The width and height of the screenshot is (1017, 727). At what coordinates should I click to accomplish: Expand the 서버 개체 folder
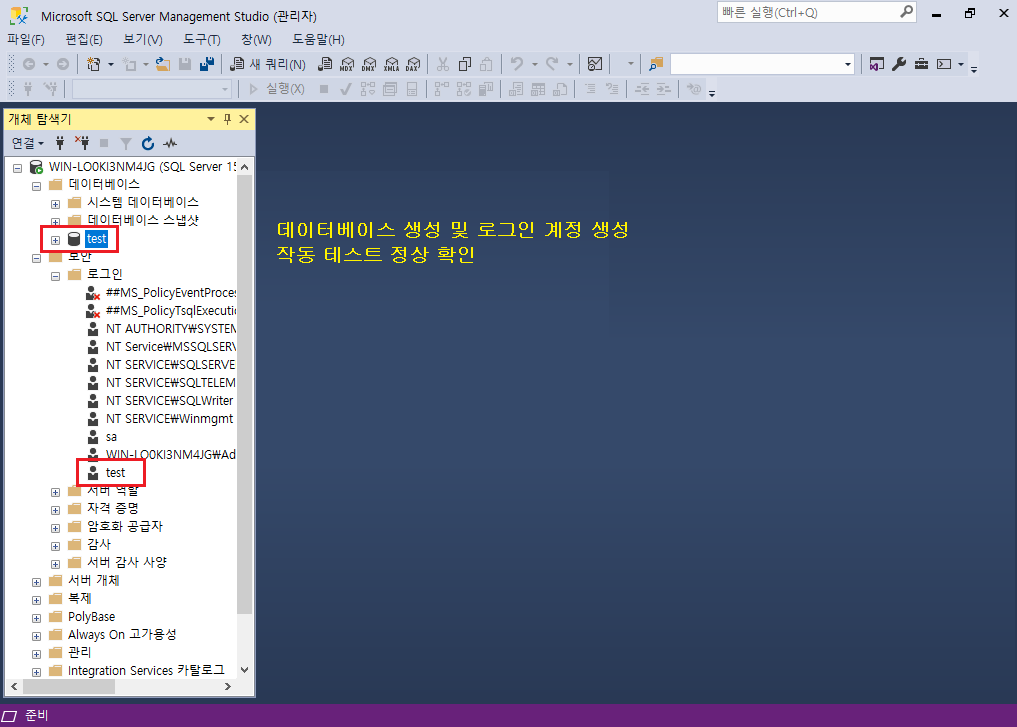click(36, 582)
